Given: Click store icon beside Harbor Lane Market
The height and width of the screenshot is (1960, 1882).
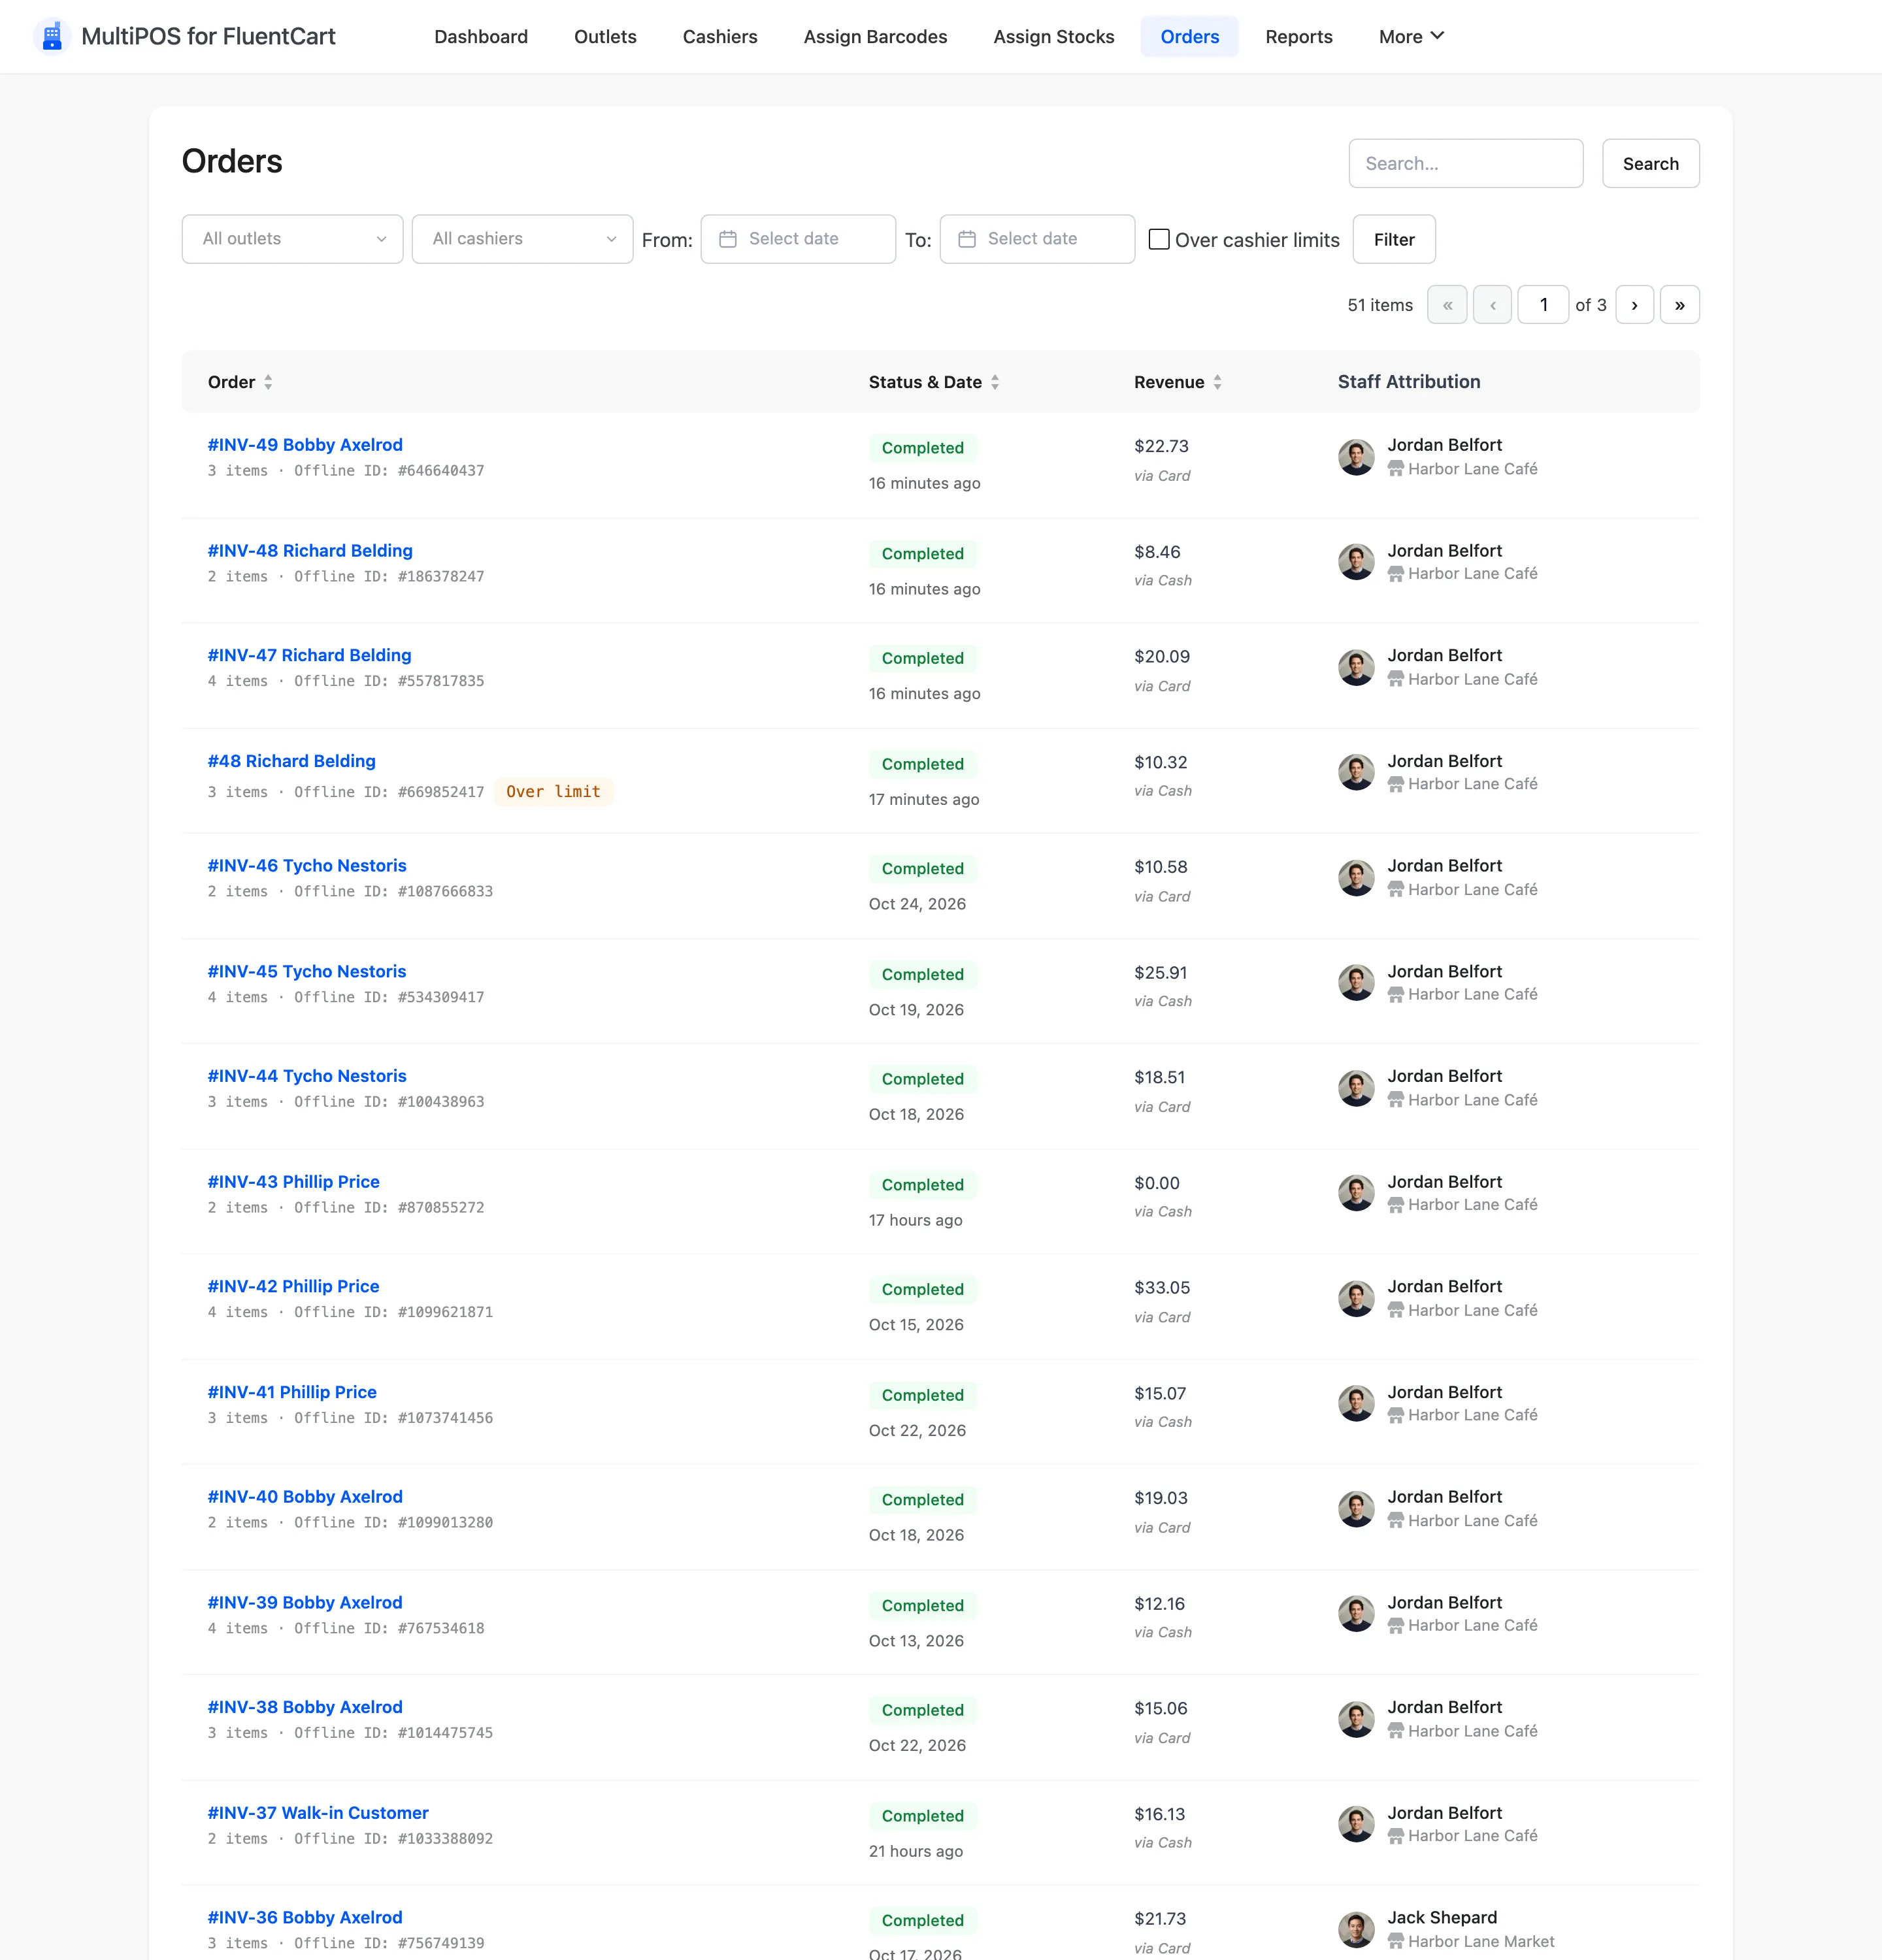Looking at the screenshot, I should (x=1396, y=1941).
